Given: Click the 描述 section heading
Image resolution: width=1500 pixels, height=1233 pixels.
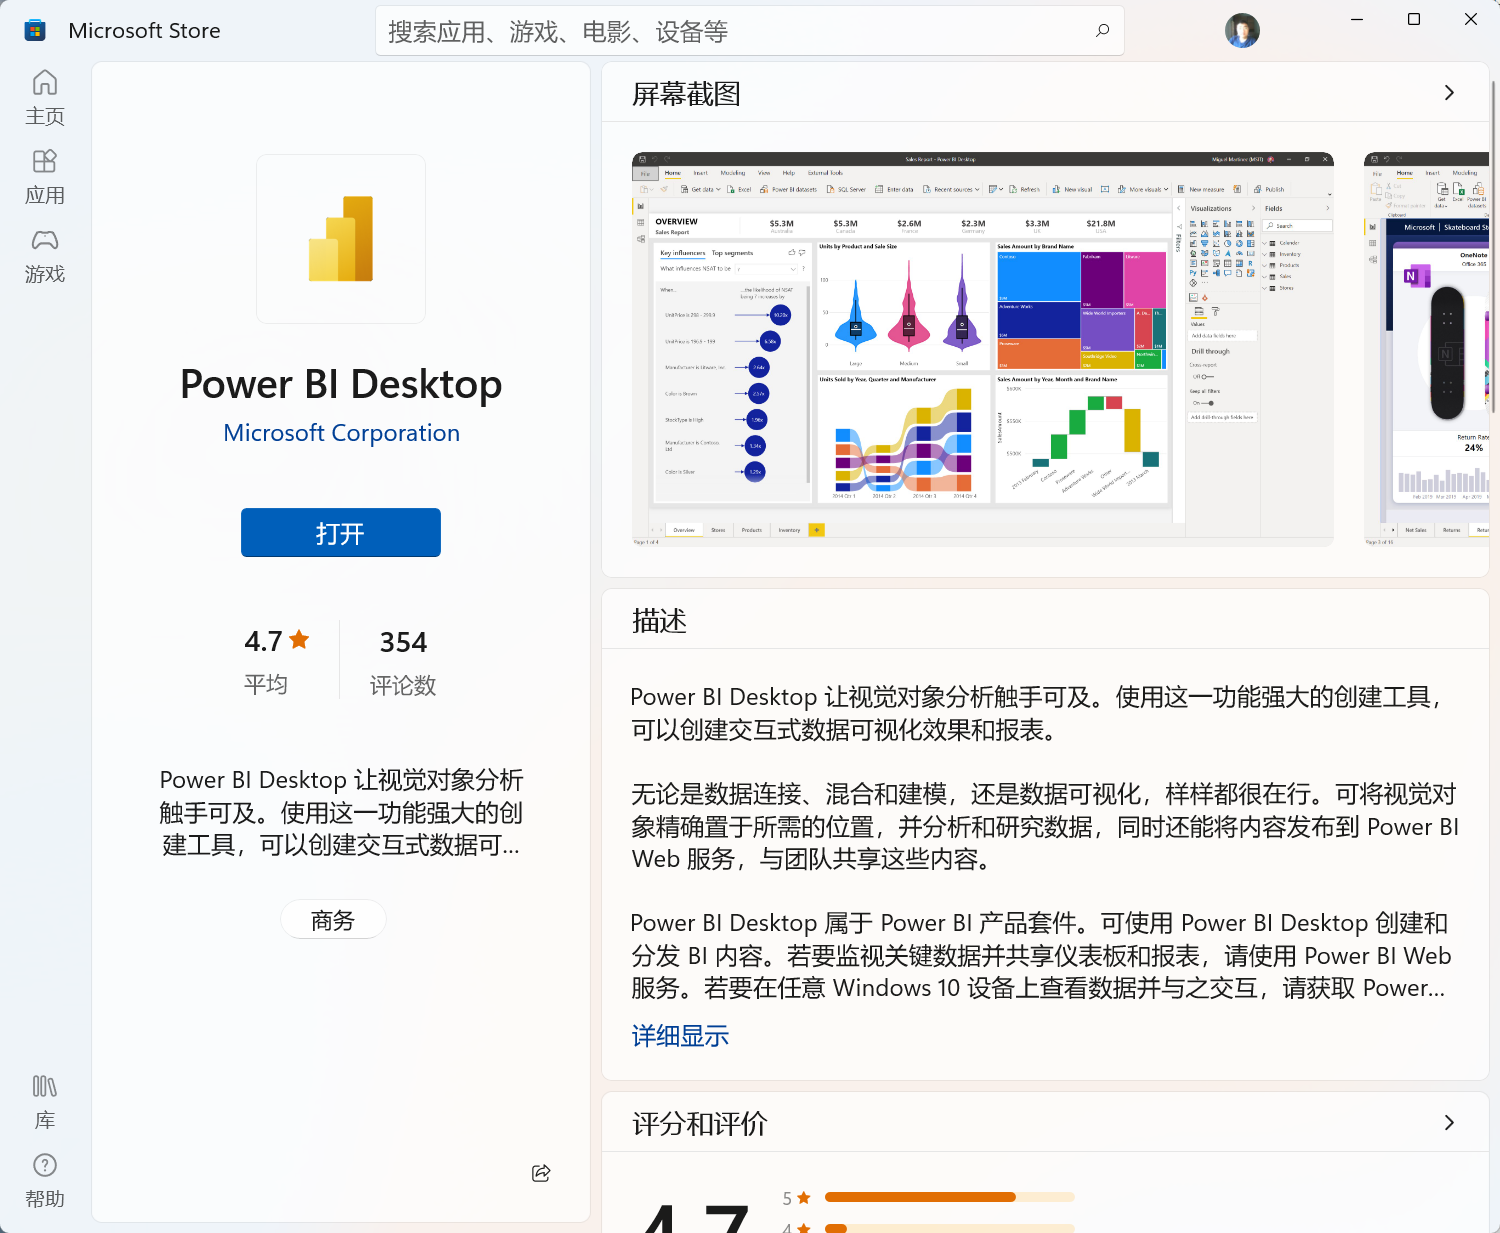Looking at the screenshot, I should pyautogui.click(x=659, y=621).
